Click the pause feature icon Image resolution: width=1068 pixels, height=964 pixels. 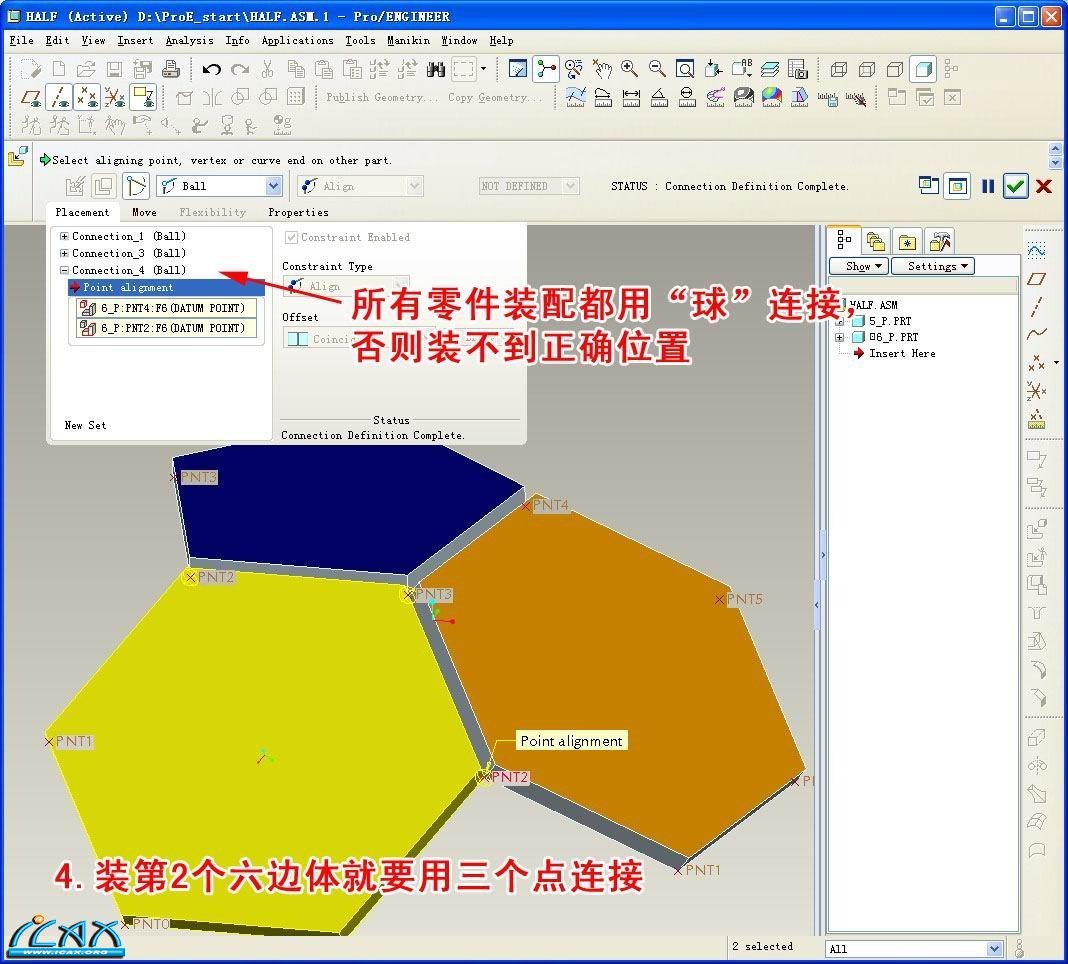(988, 186)
